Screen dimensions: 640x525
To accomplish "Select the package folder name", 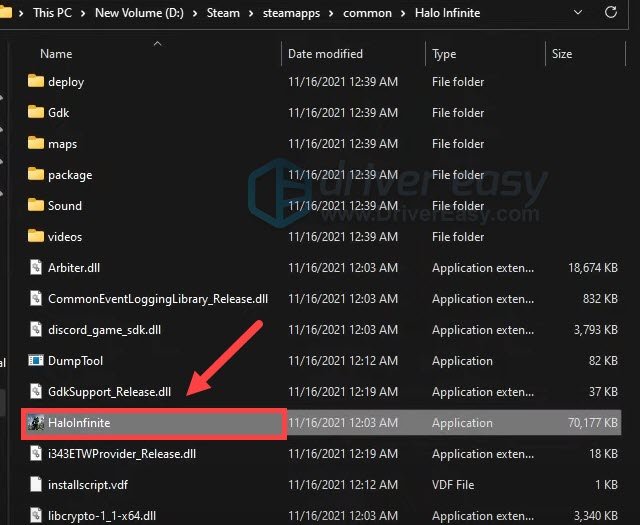I will [70, 175].
